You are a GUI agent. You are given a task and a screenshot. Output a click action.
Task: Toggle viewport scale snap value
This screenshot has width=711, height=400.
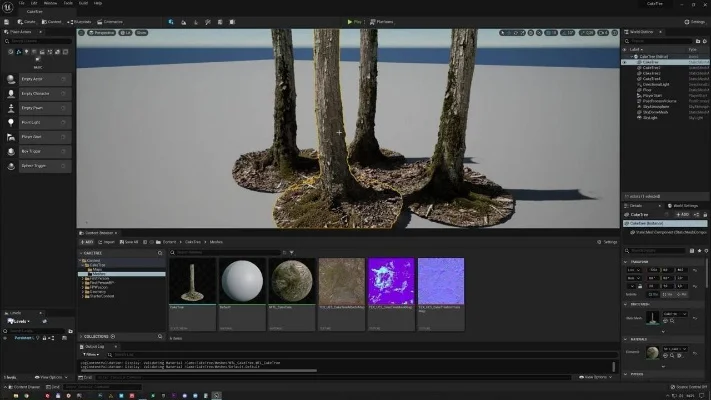pyautogui.click(x=587, y=33)
